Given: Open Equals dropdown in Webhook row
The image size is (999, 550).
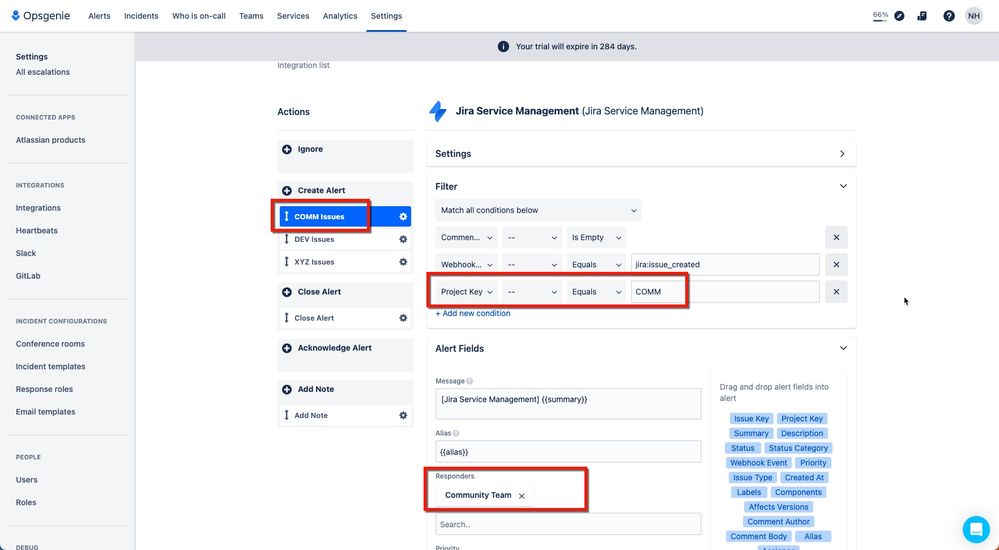Looking at the screenshot, I should pos(596,264).
